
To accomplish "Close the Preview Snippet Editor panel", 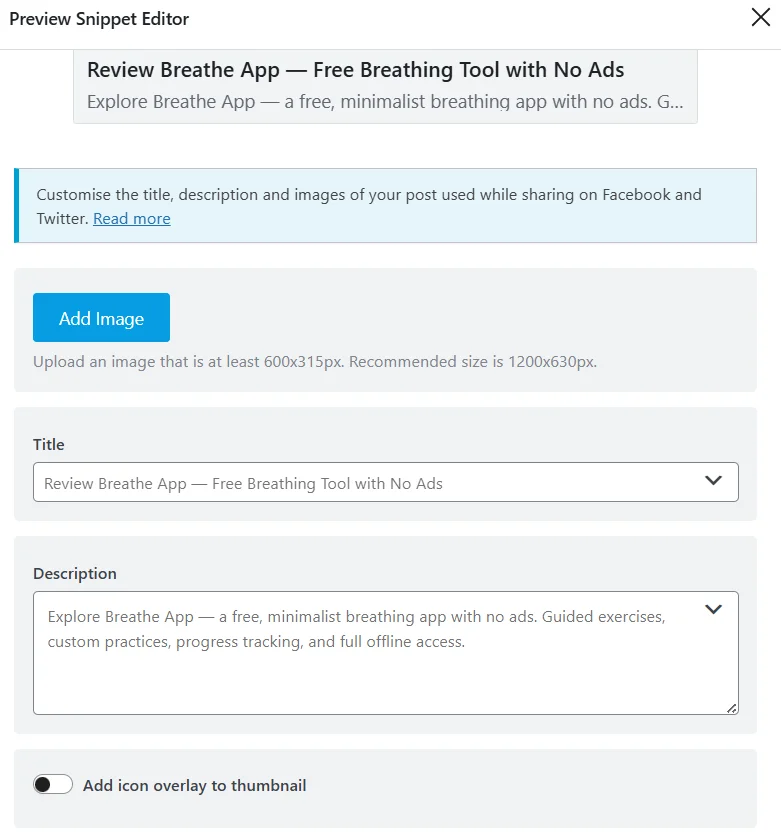I will (x=760, y=17).
